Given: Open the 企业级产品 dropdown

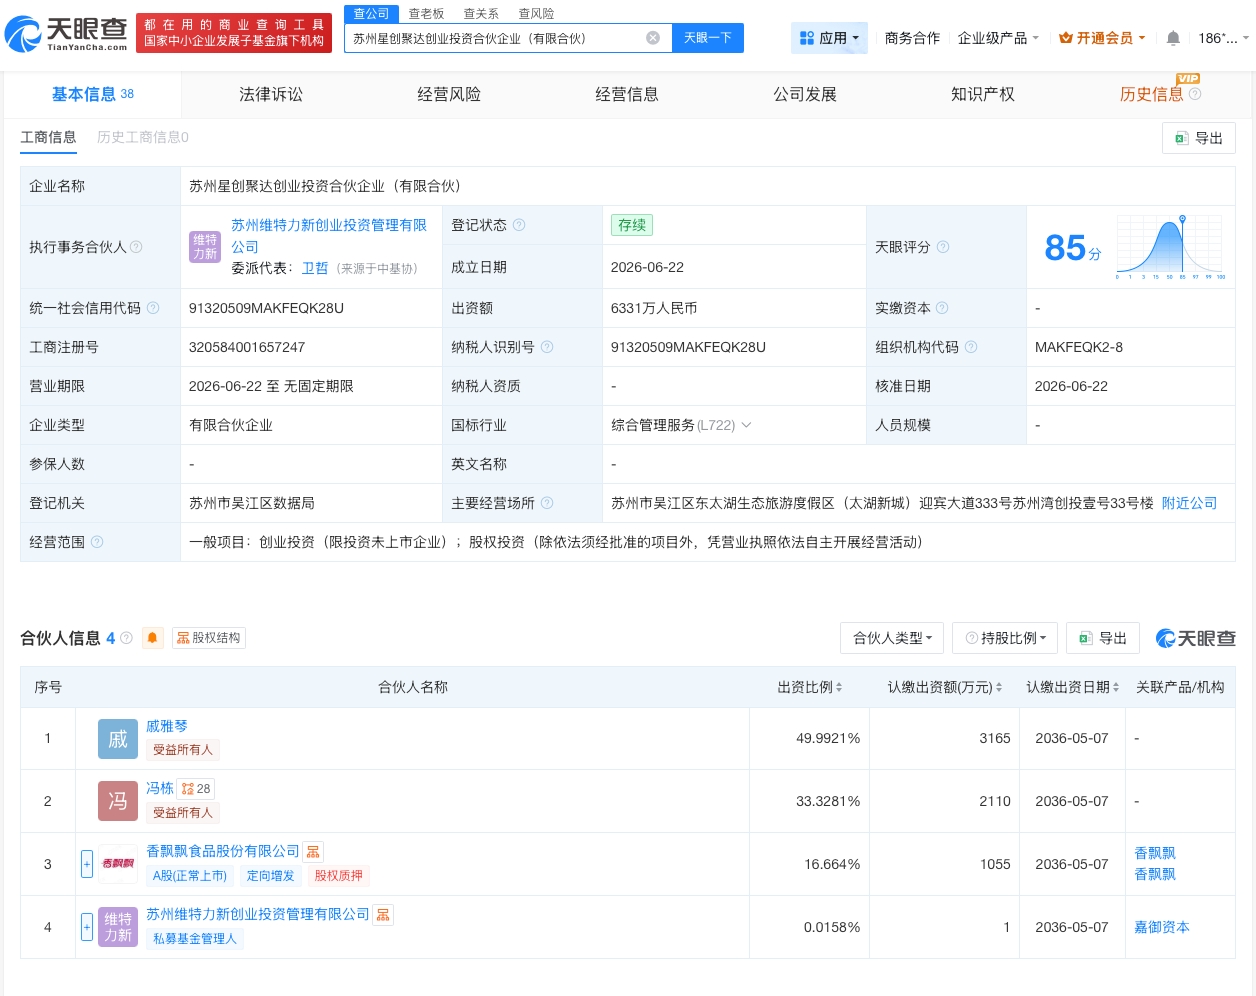Looking at the screenshot, I should coord(998,38).
